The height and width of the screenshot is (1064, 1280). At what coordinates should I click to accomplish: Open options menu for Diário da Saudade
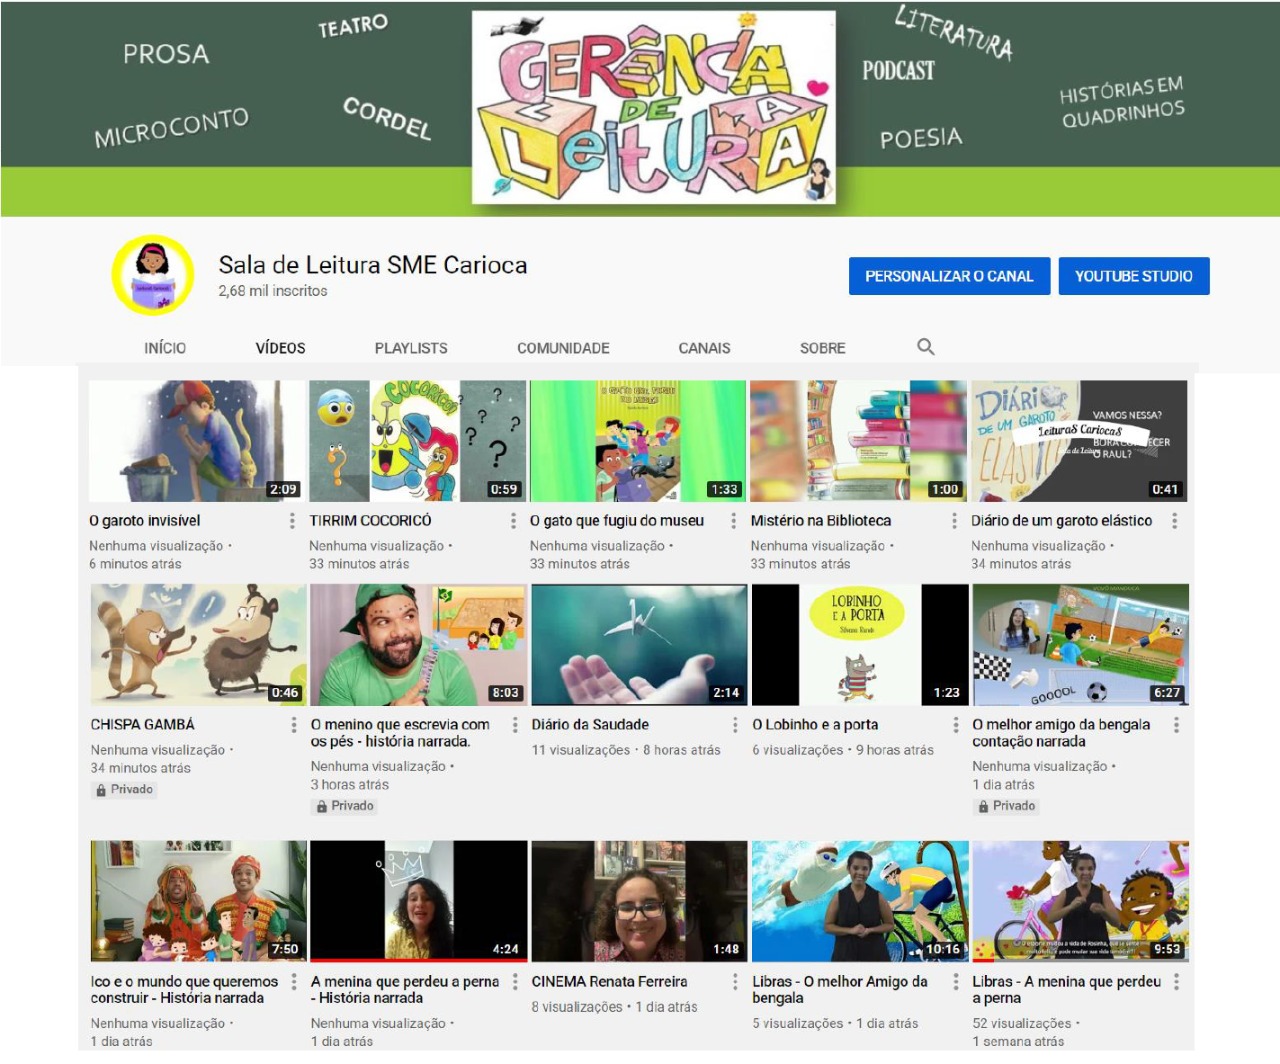pyautogui.click(x=735, y=725)
